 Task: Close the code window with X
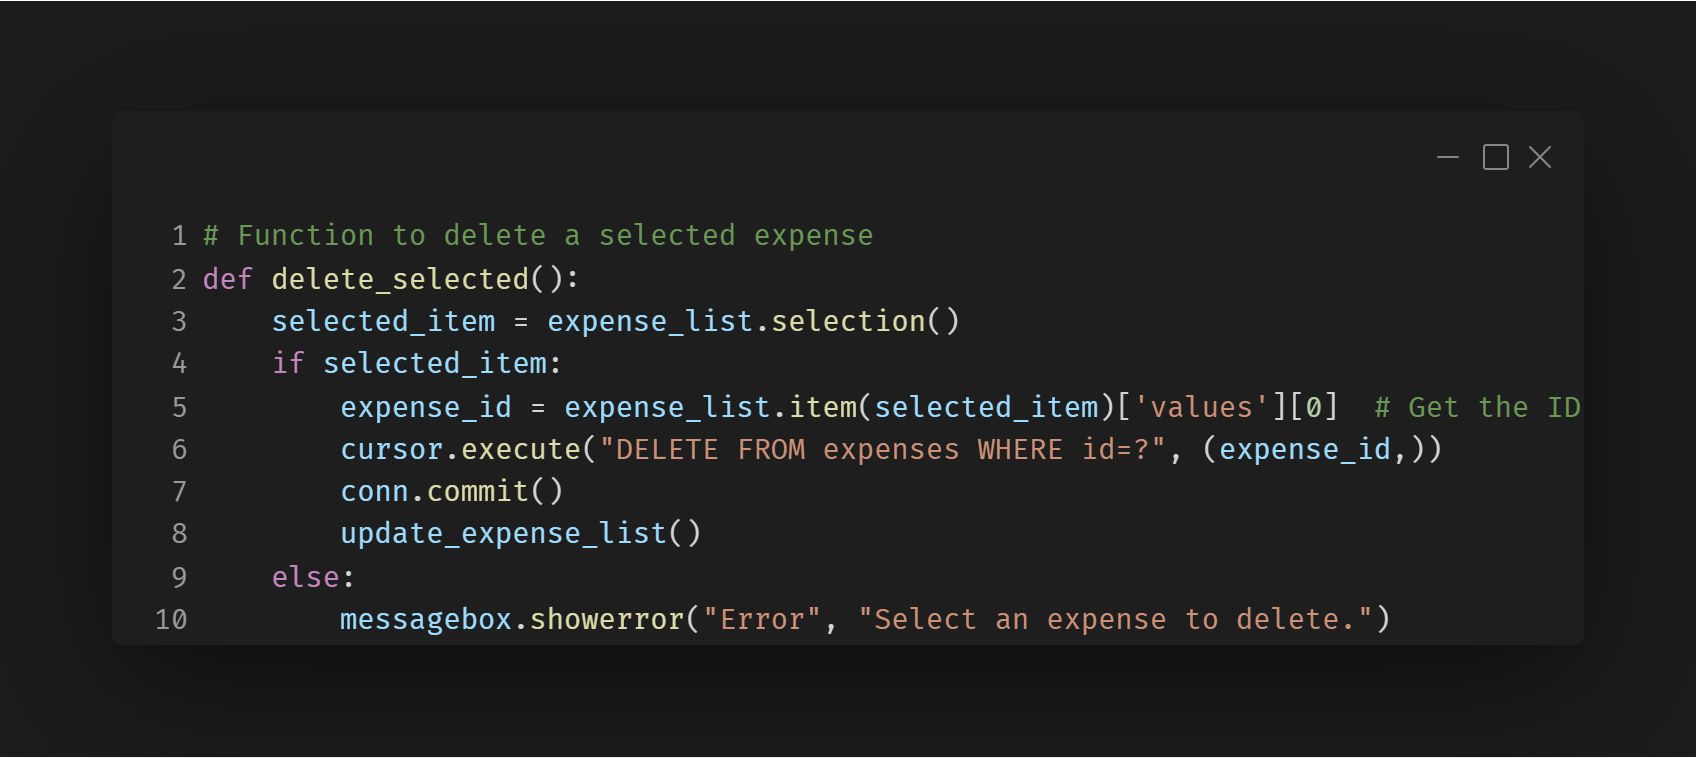pyautogui.click(x=1540, y=158)
